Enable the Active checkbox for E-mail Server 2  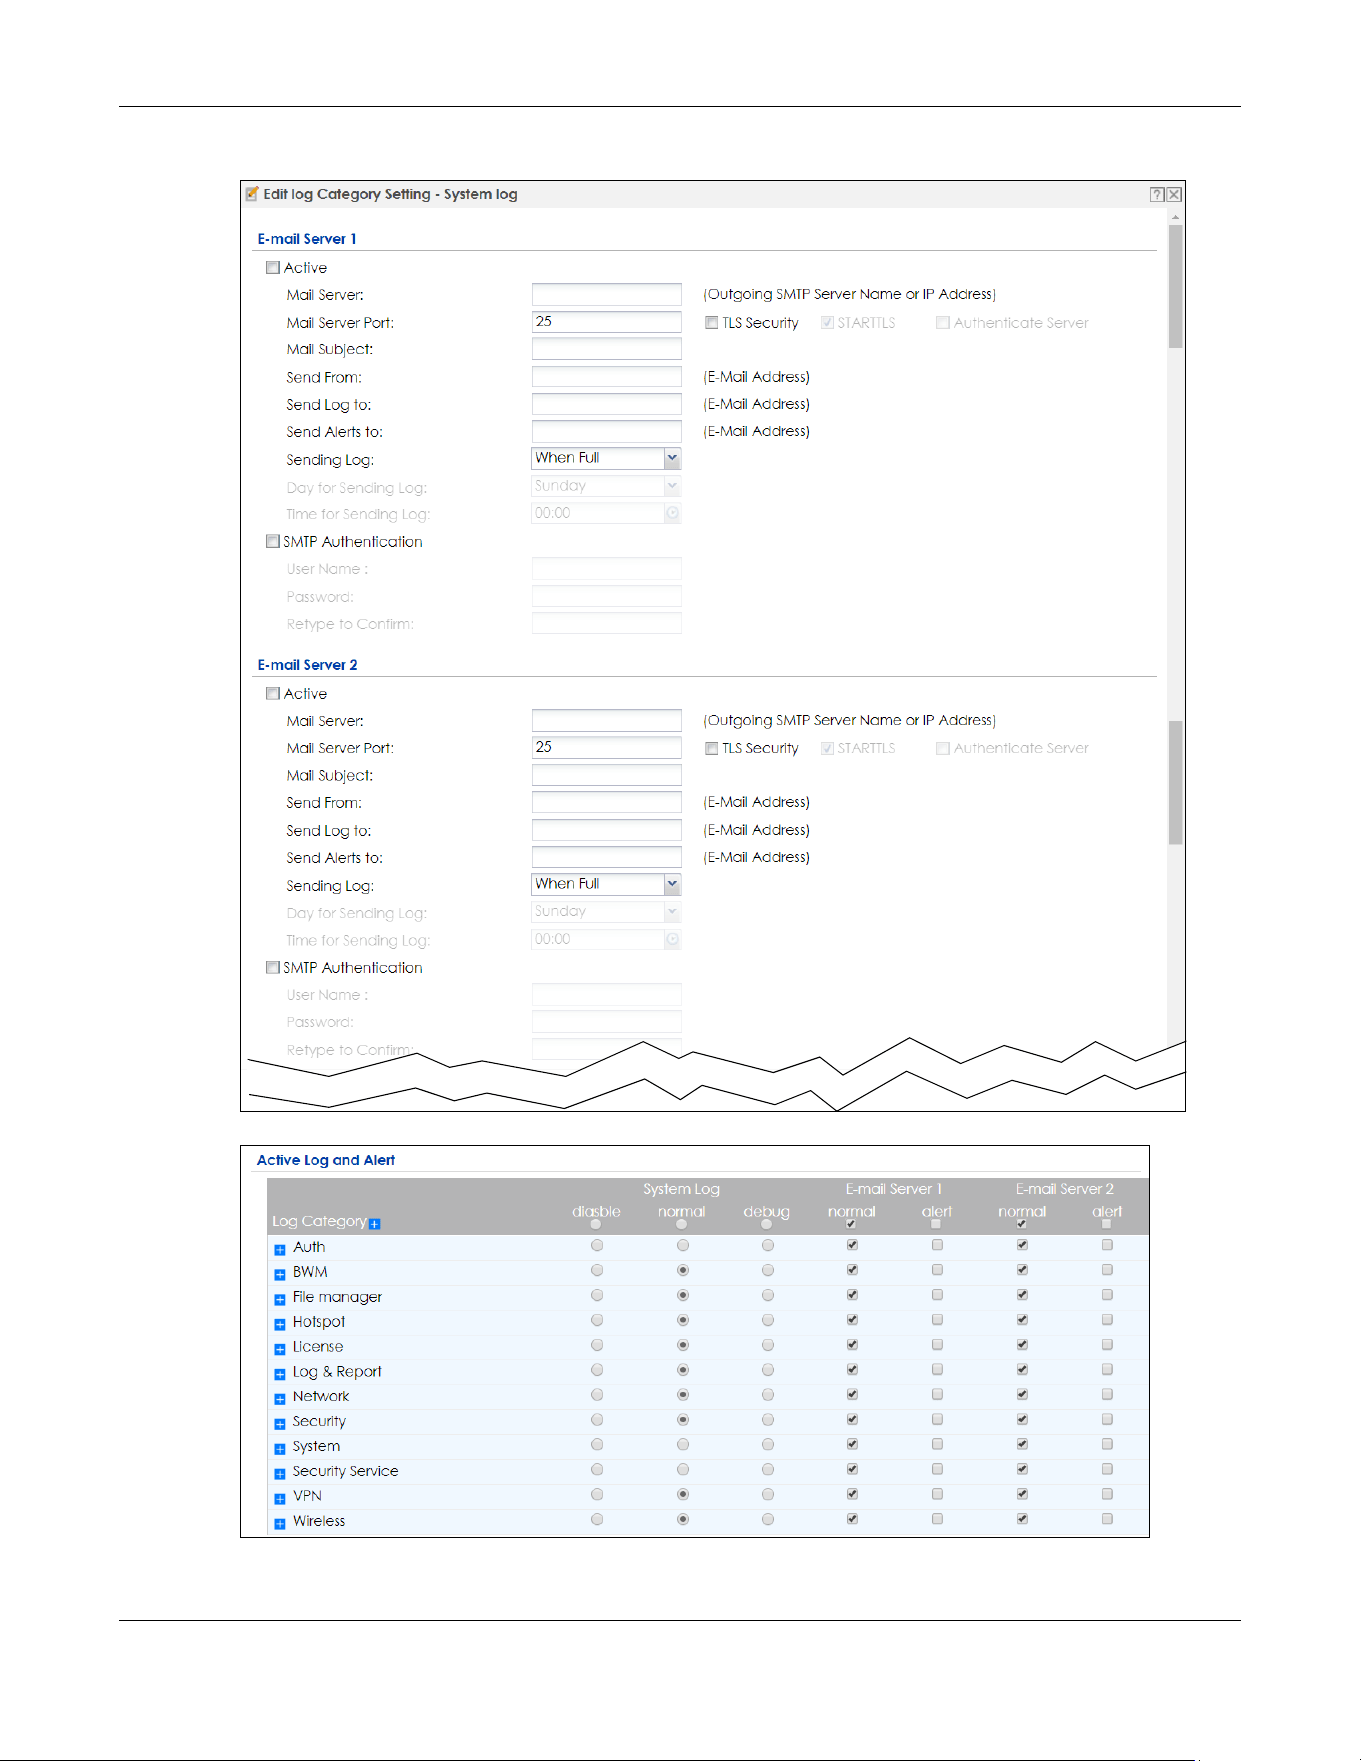pos(272,694)
